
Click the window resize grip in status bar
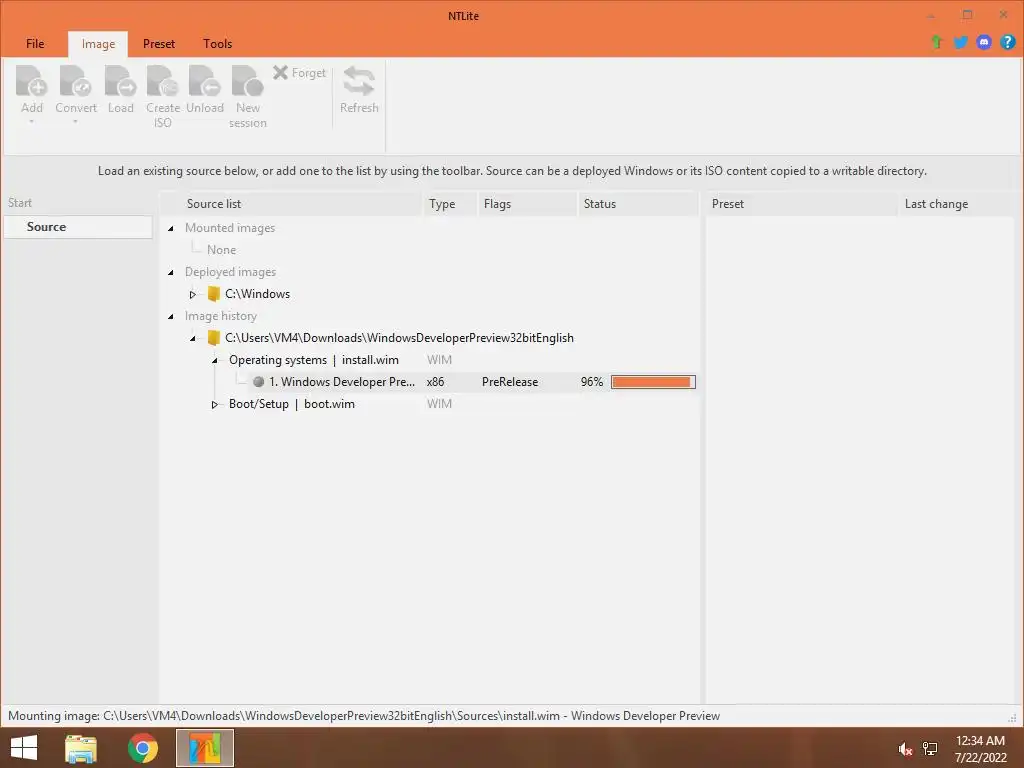(1012, 718)
